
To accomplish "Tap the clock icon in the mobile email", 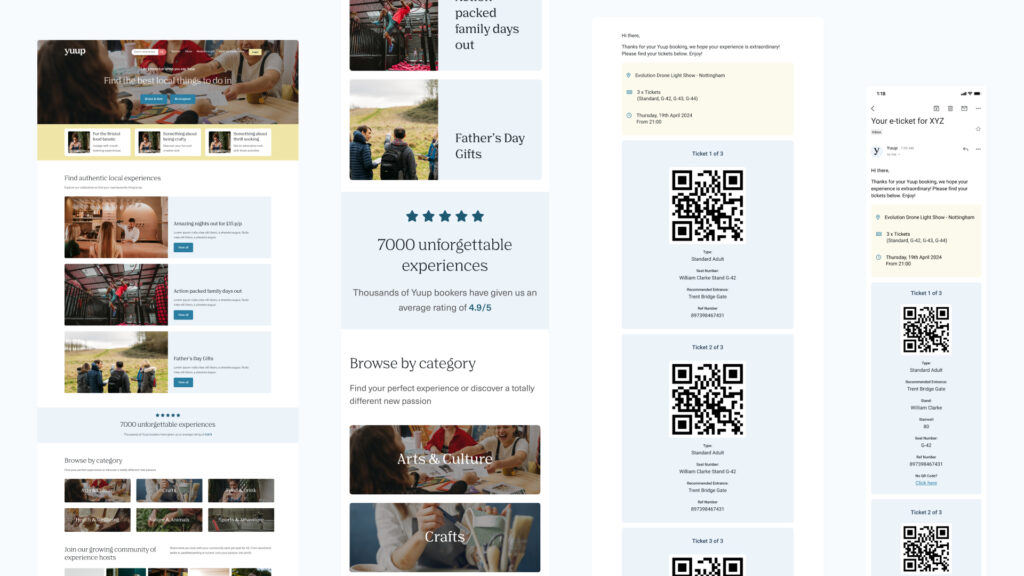I will 878,257.
